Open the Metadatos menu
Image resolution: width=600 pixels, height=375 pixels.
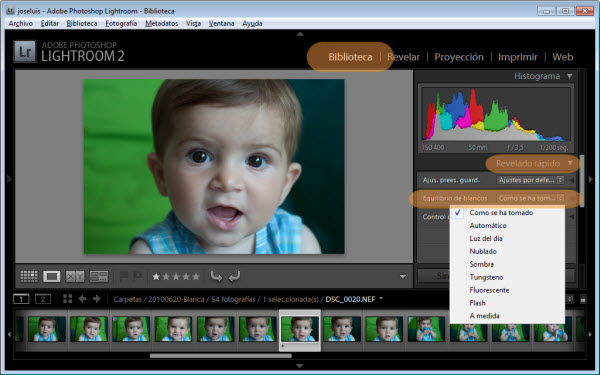(161, 23)
